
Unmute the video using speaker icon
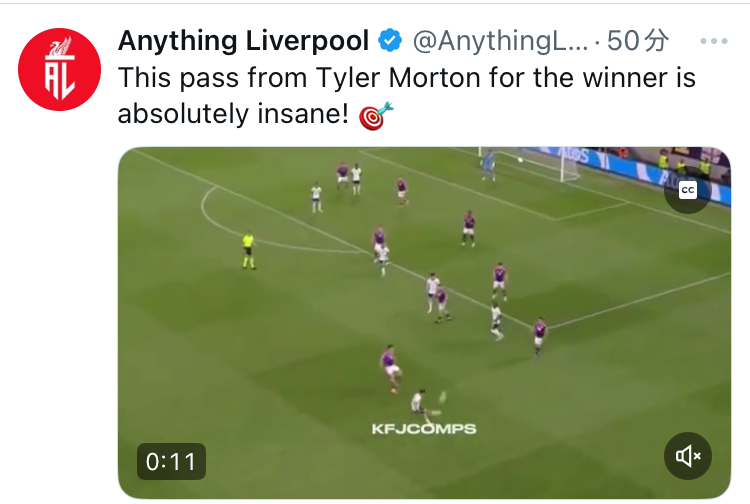pos(688,456)
